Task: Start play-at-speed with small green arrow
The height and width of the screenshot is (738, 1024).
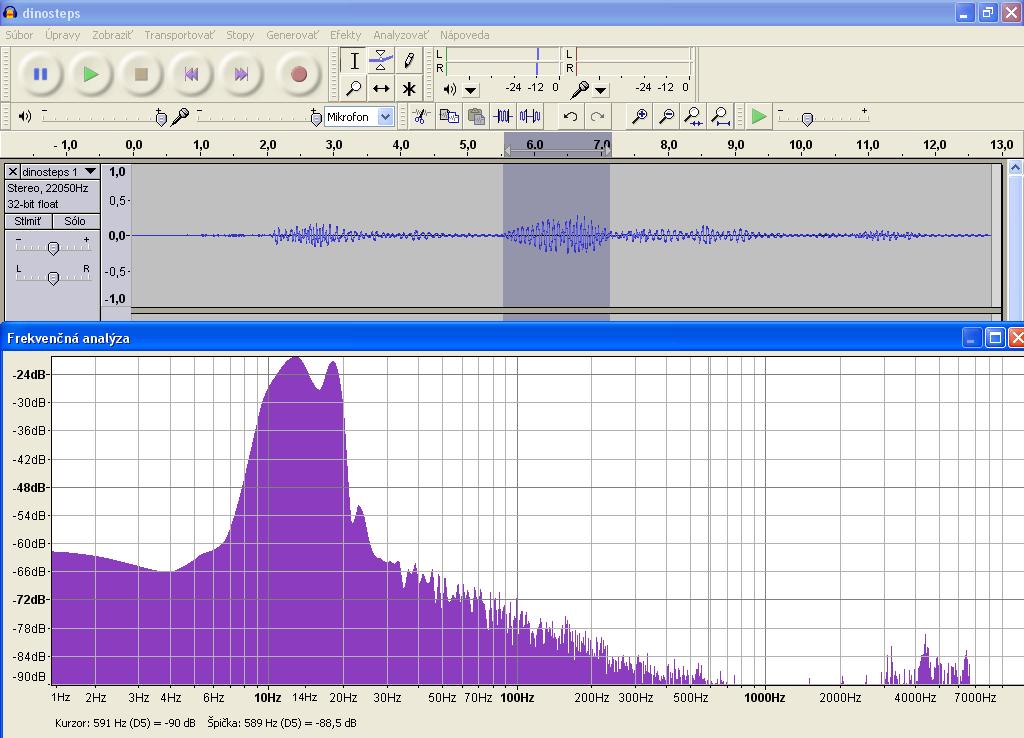Action: point(759,117)
